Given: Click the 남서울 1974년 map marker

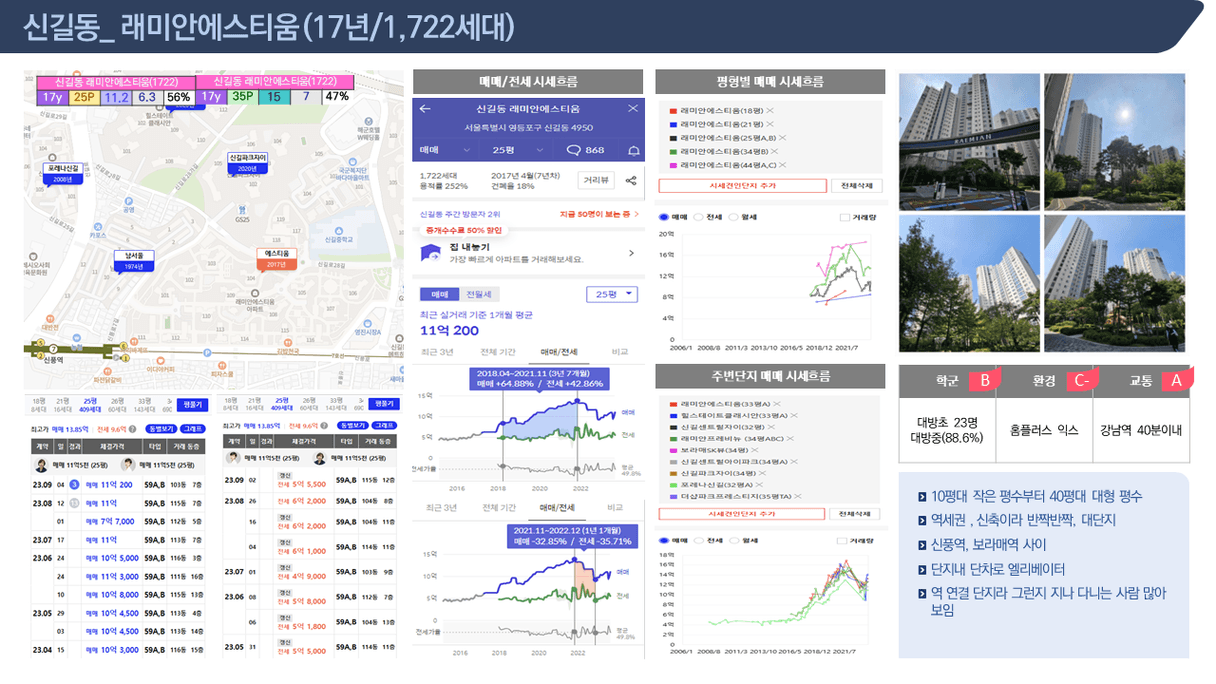Looking at the screenshot, I should [134, 262].
